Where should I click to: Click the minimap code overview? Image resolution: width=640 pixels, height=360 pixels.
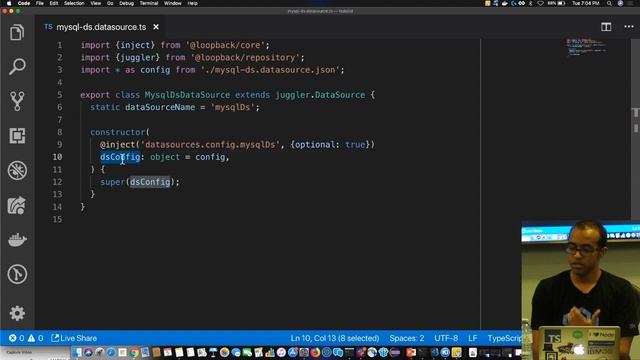pyautogui.click(x=586, y=46)
